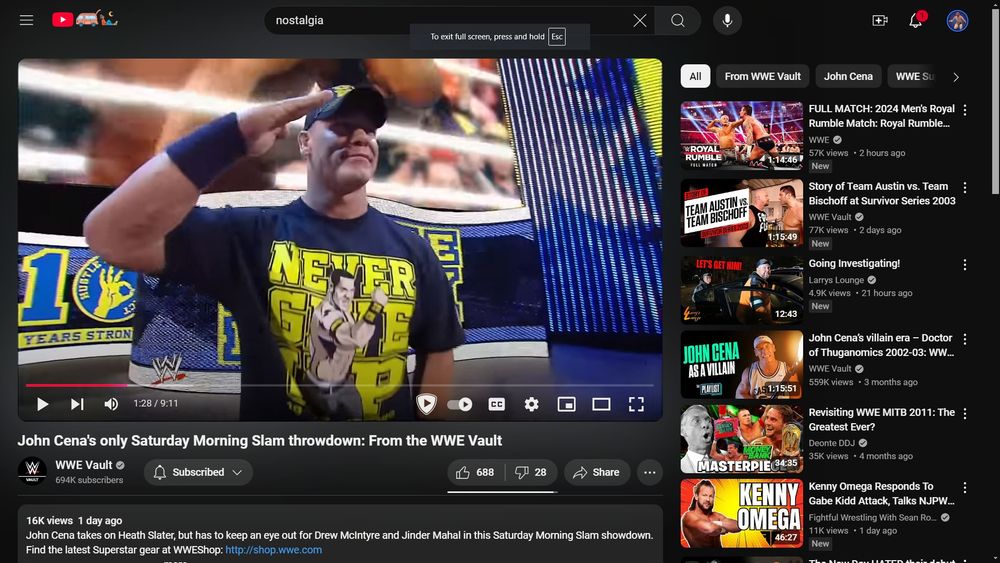Select the John Cena chip

tap(848, 76)
